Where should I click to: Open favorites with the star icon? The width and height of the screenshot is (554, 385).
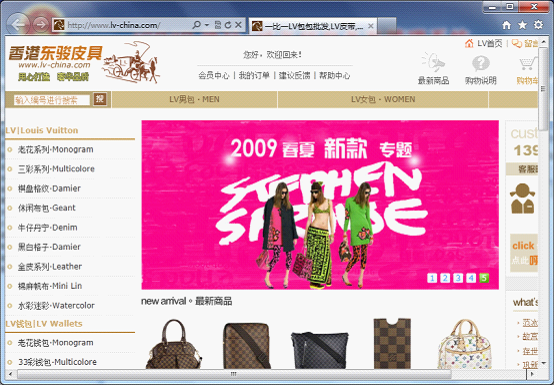tap(522, 25)
